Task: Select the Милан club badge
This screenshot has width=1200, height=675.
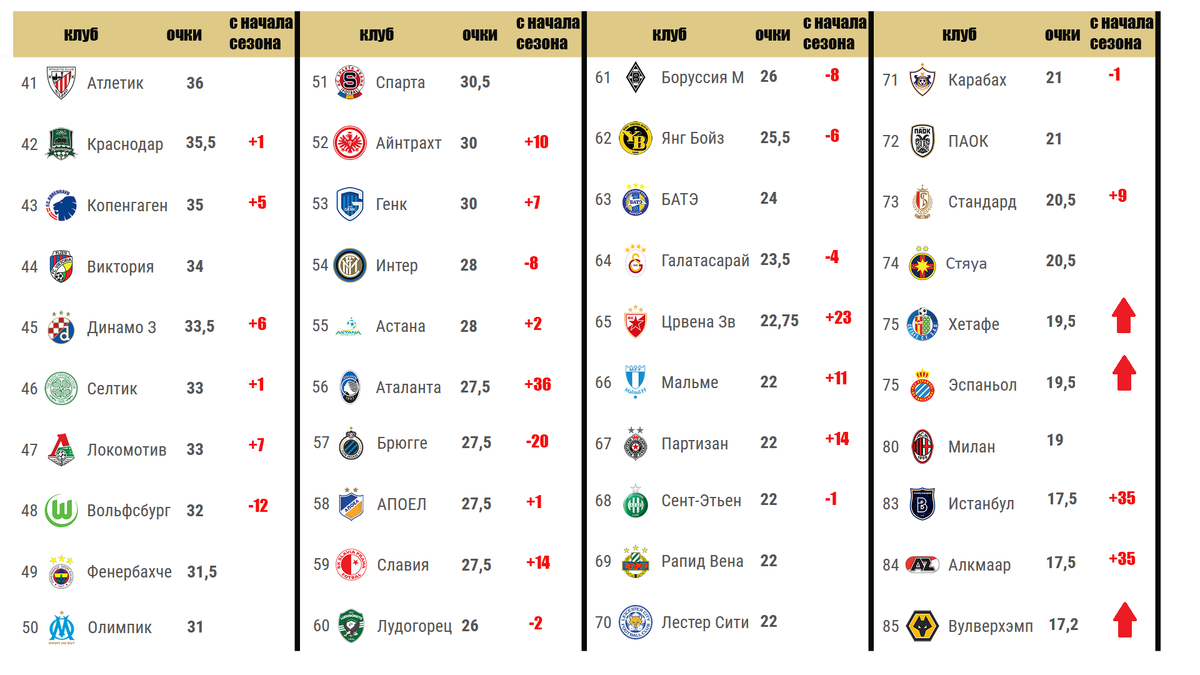Action: click(922, 446)
